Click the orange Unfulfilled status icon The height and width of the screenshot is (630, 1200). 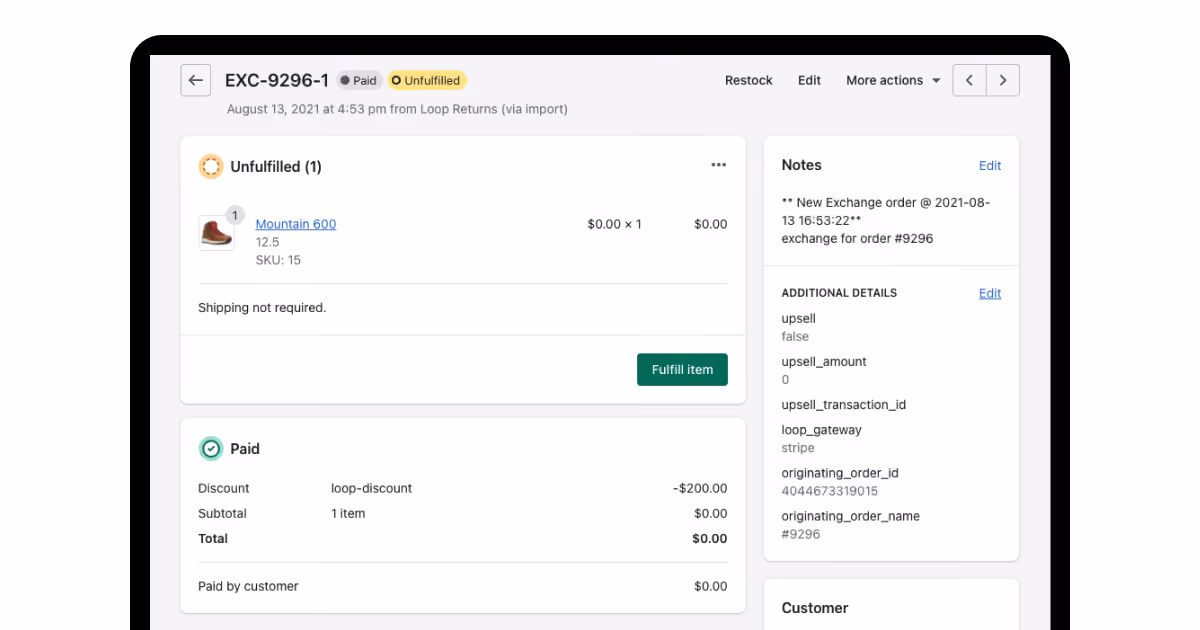[x=210, y=167]
